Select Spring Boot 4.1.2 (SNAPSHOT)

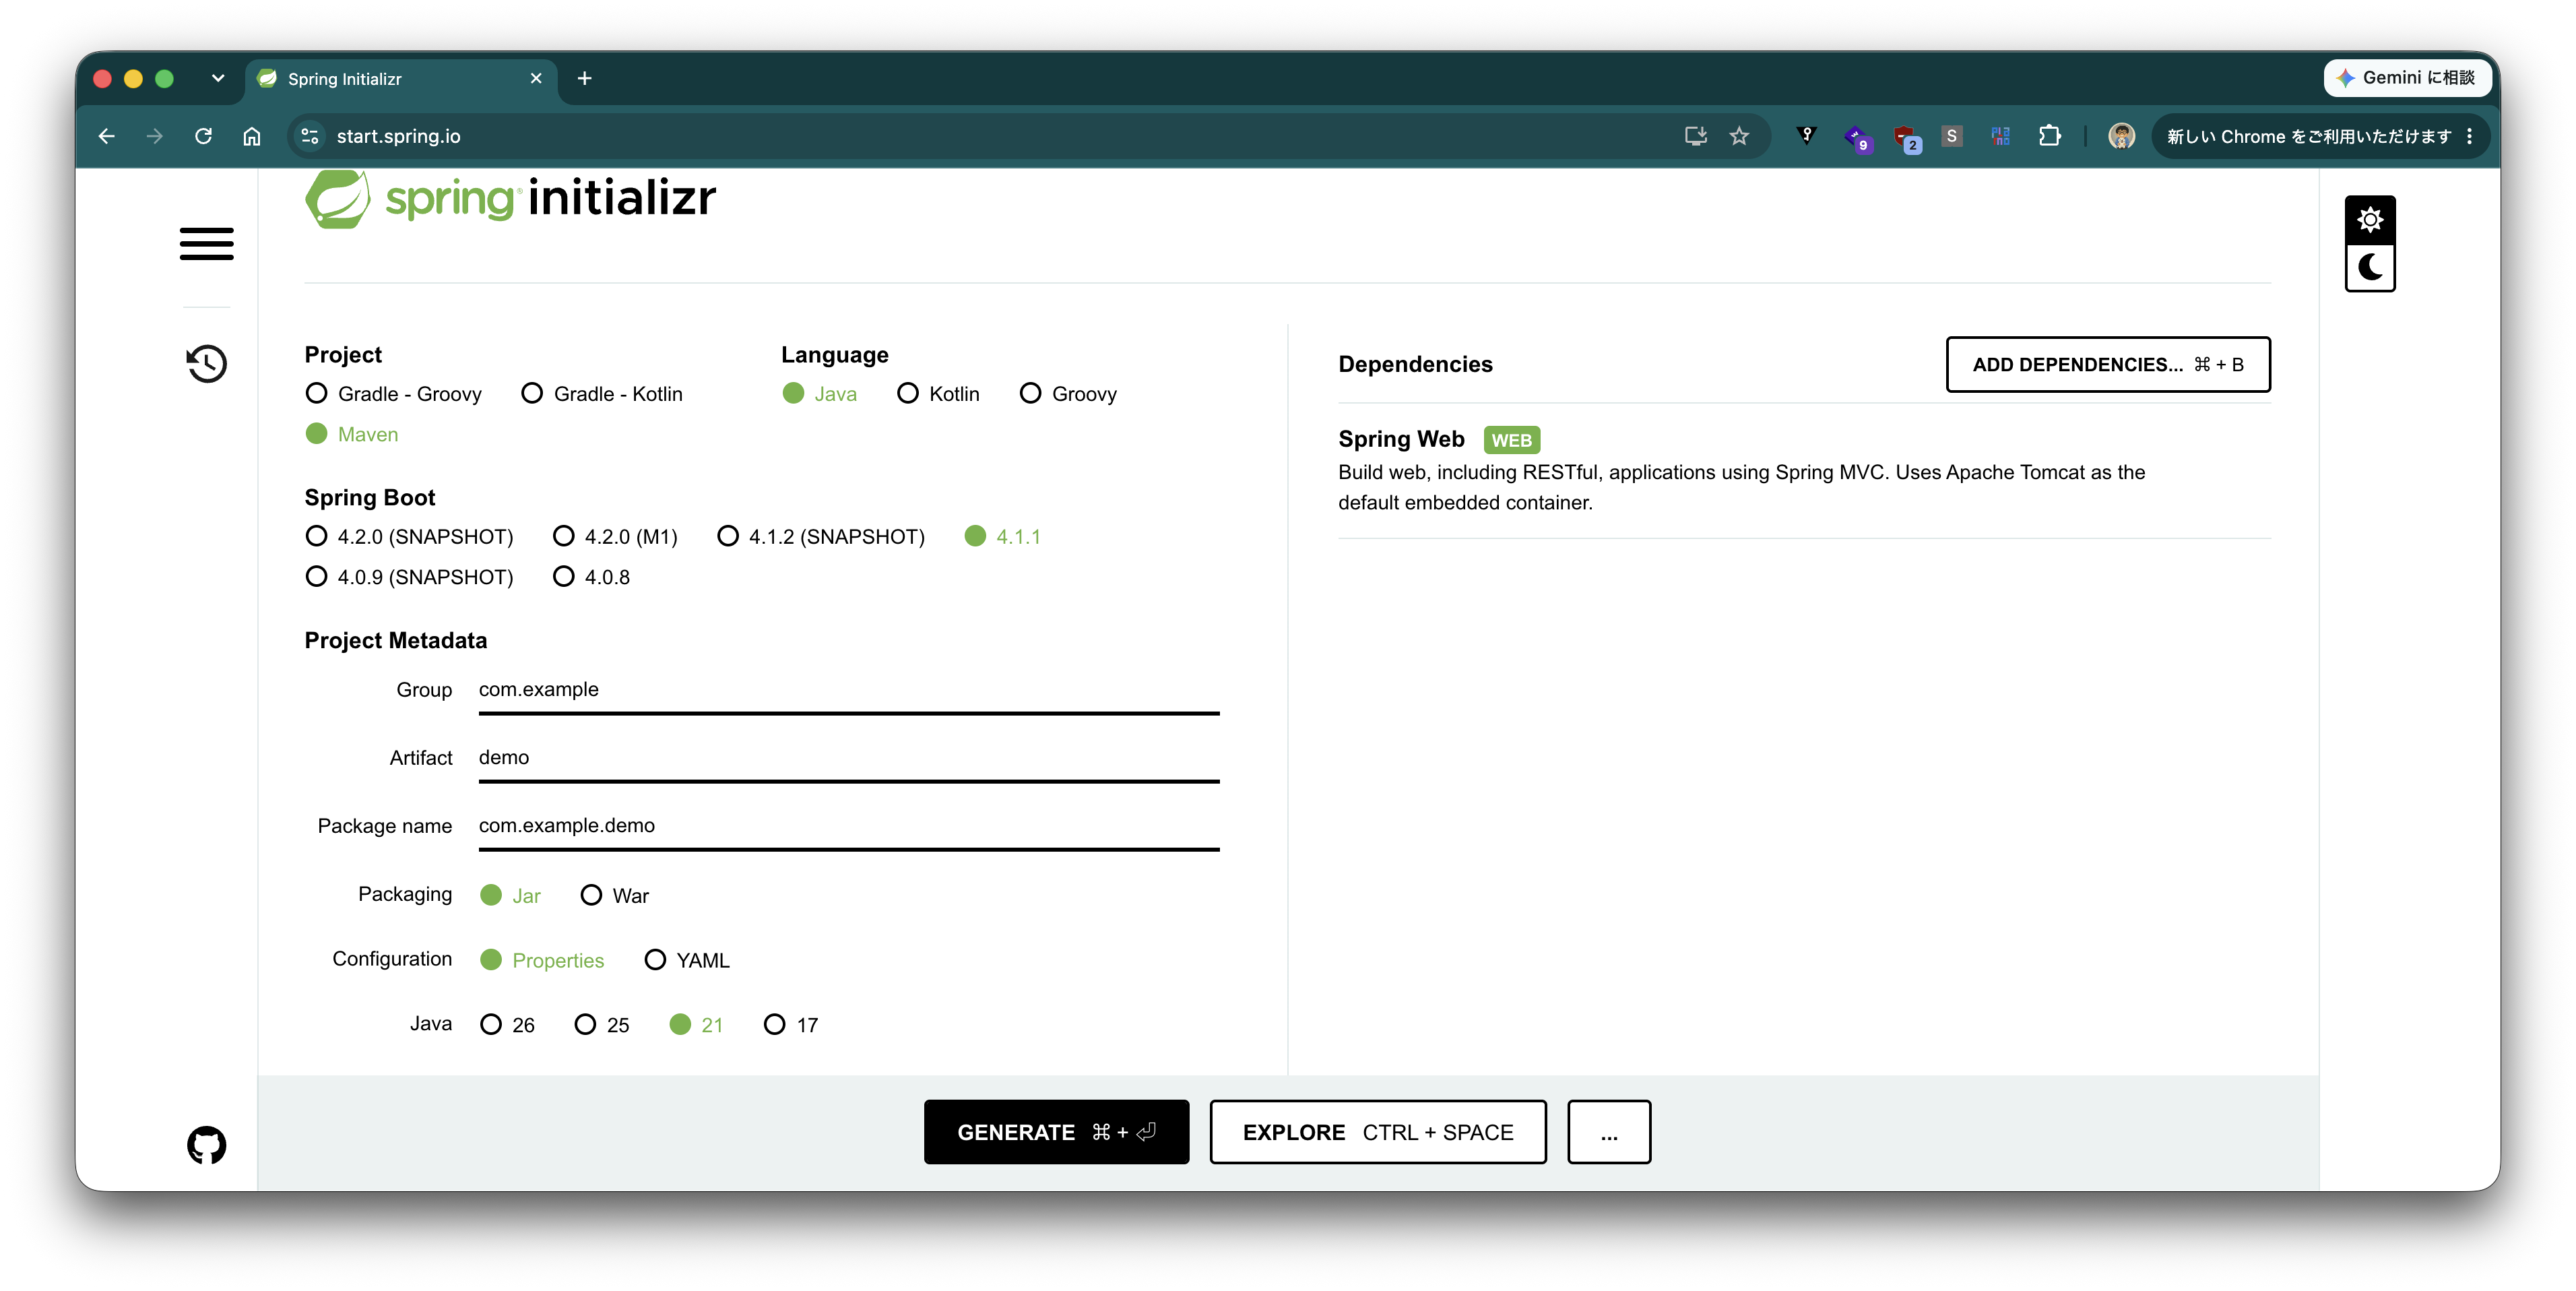pos(821,537)
